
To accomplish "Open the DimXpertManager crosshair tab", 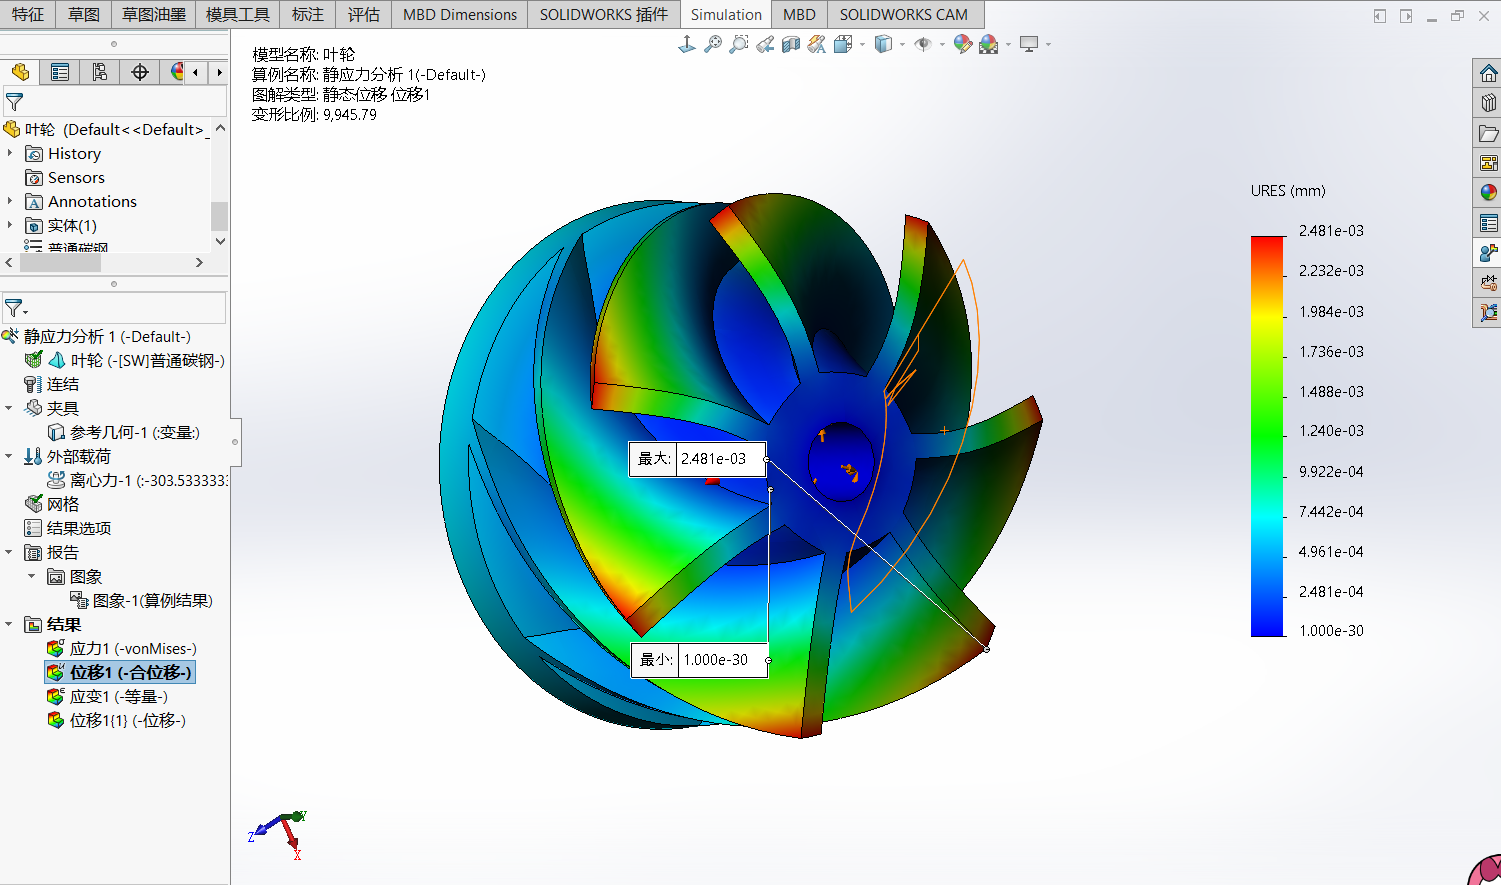I will [140, 72].
